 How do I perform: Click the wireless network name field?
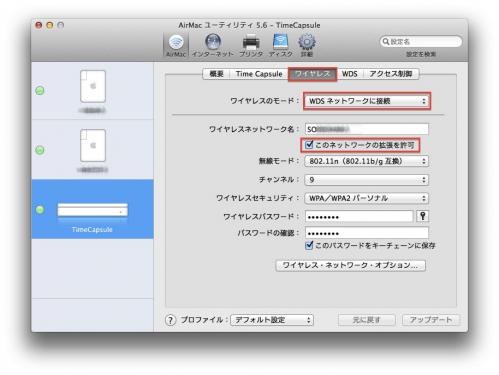367,129
